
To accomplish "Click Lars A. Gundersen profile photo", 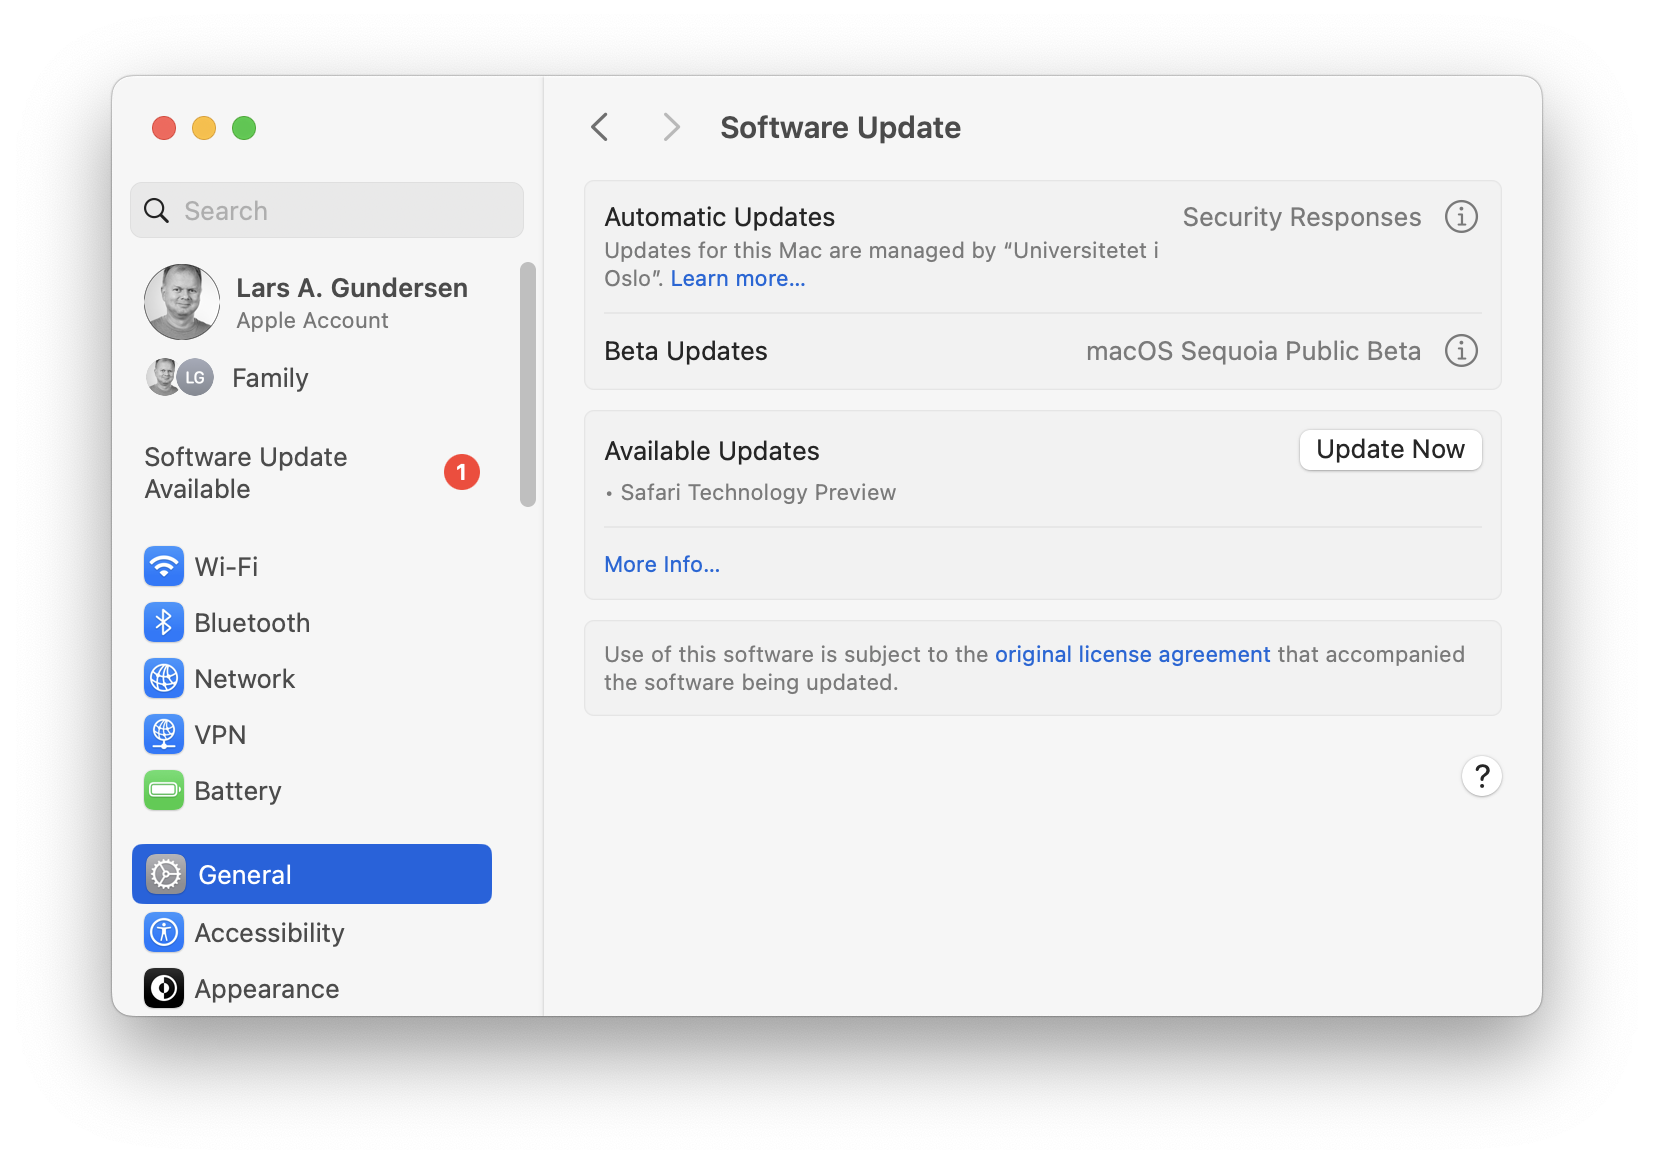I will click(x=182, y=302).
